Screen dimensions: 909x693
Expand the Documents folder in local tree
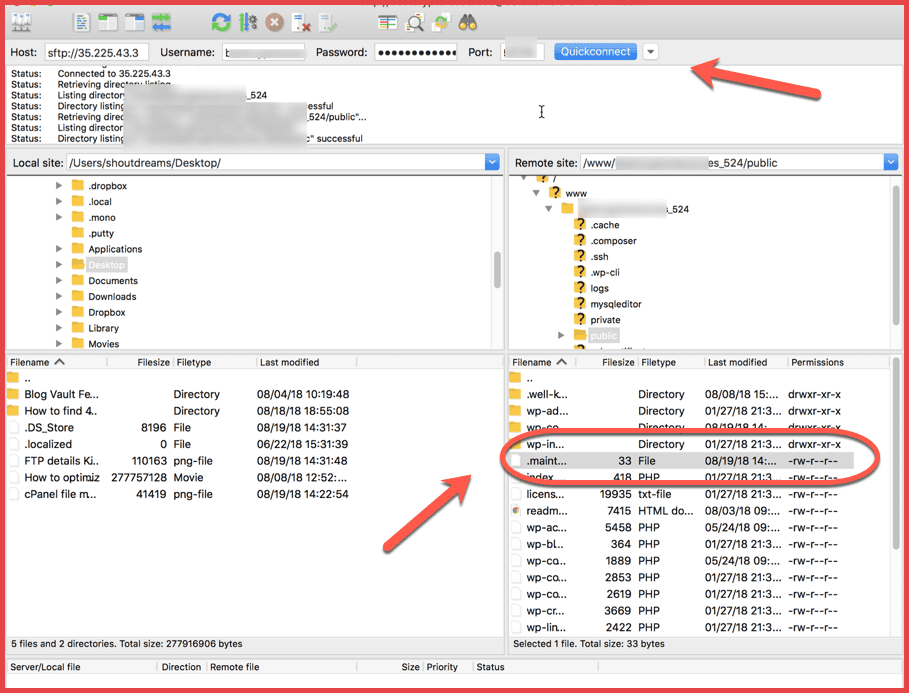(x=59, y=281)
